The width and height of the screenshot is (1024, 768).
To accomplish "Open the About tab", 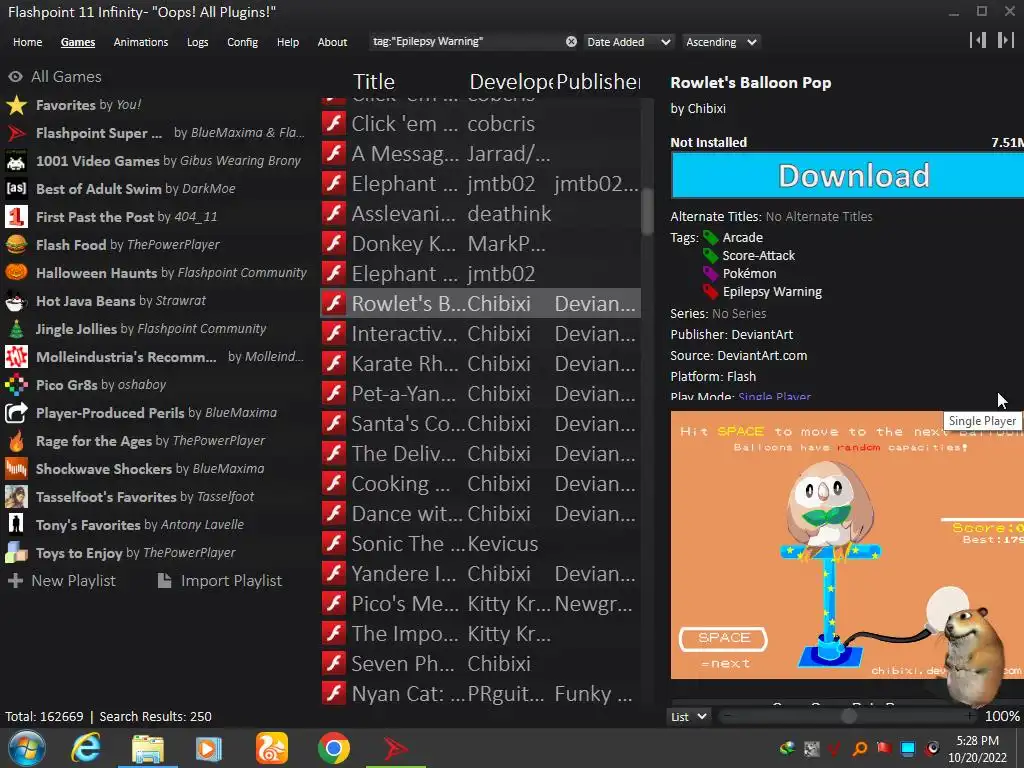I will pyautogui.click(x=332, y=42).
